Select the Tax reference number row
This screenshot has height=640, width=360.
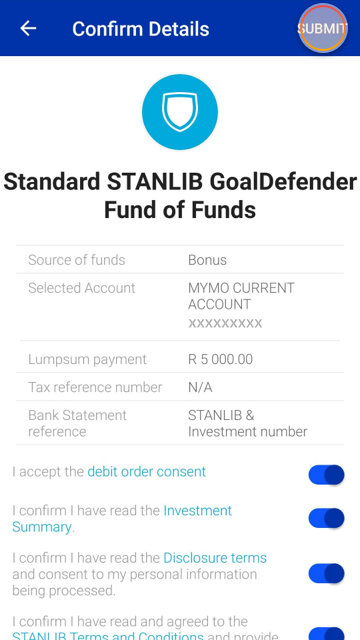180,387
